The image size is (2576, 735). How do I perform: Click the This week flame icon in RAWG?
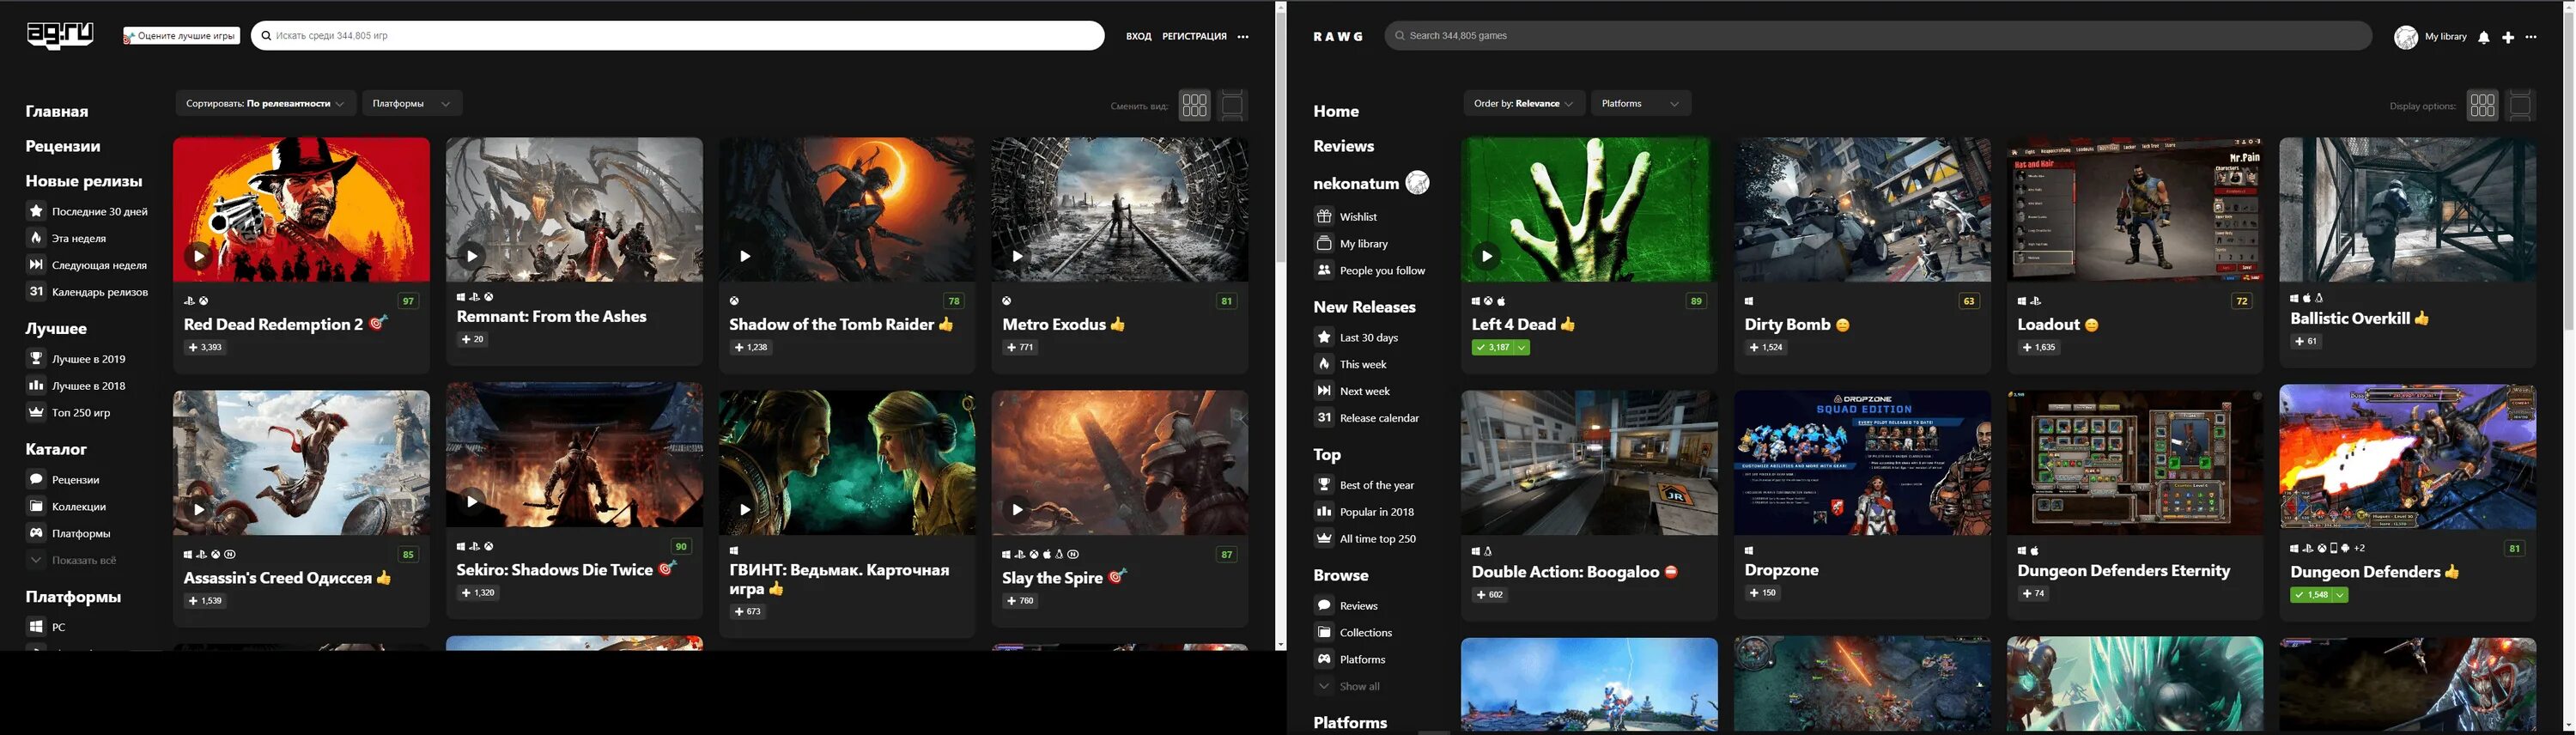[x=1324, y=364]
